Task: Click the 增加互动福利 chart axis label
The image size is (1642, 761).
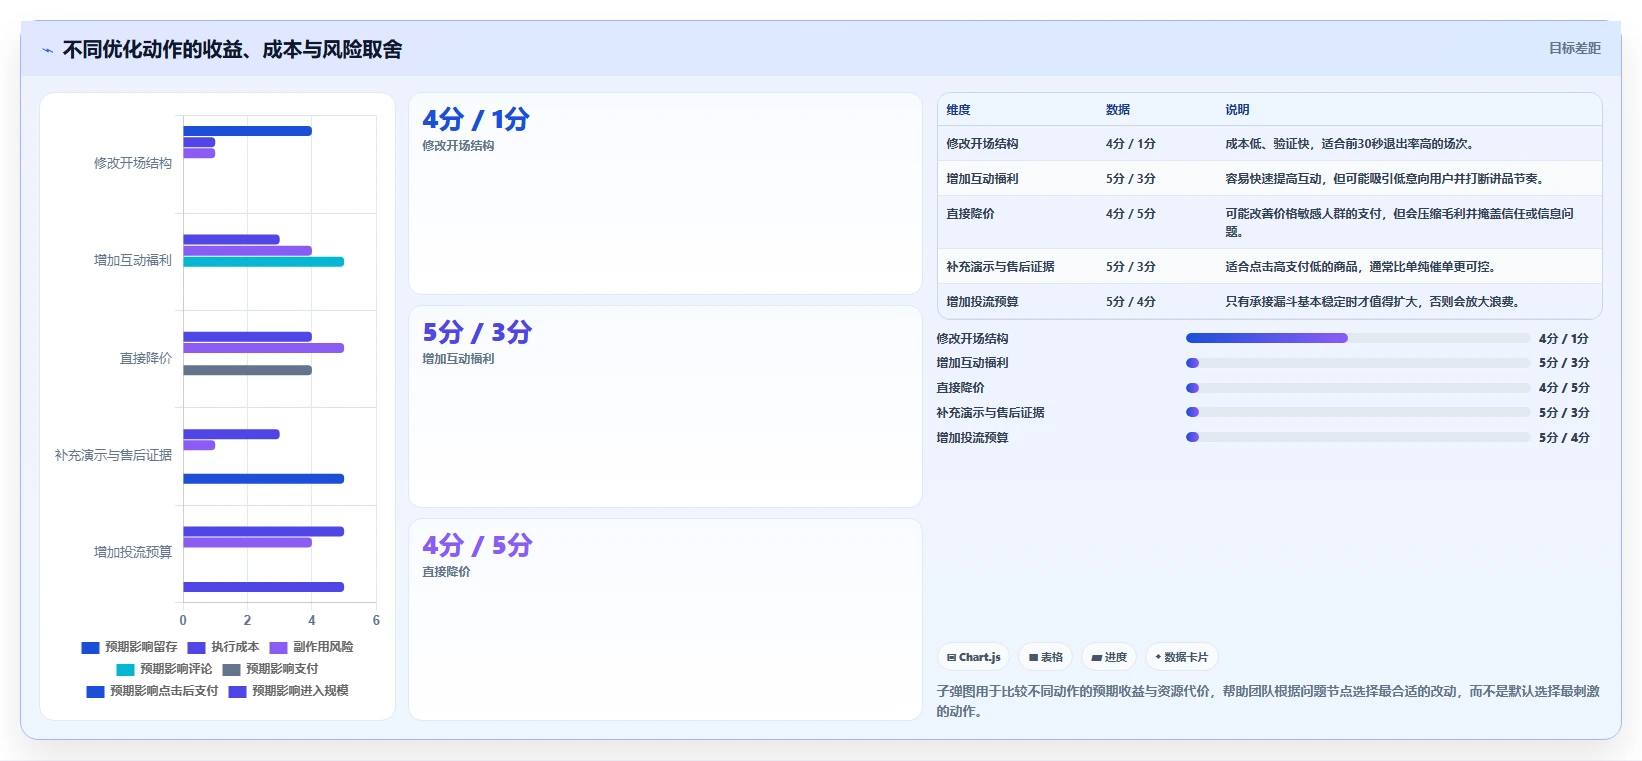Action: 133,260
